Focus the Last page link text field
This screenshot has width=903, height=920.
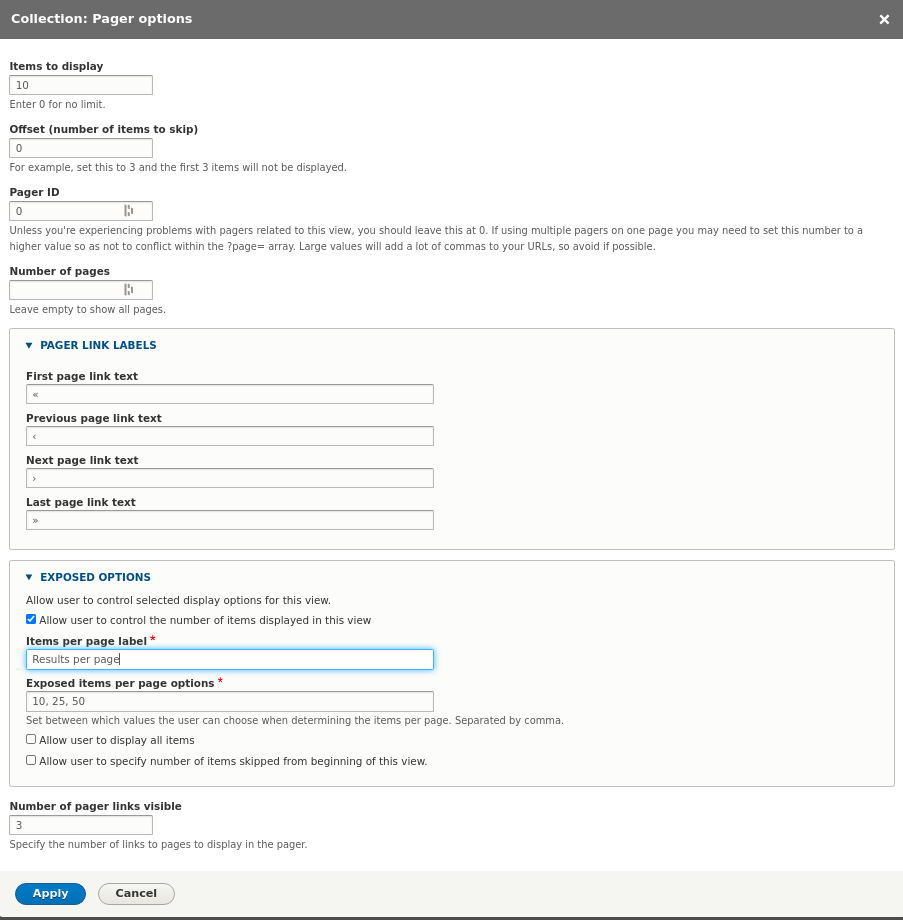pyautogui.click(x=230, y=520)
